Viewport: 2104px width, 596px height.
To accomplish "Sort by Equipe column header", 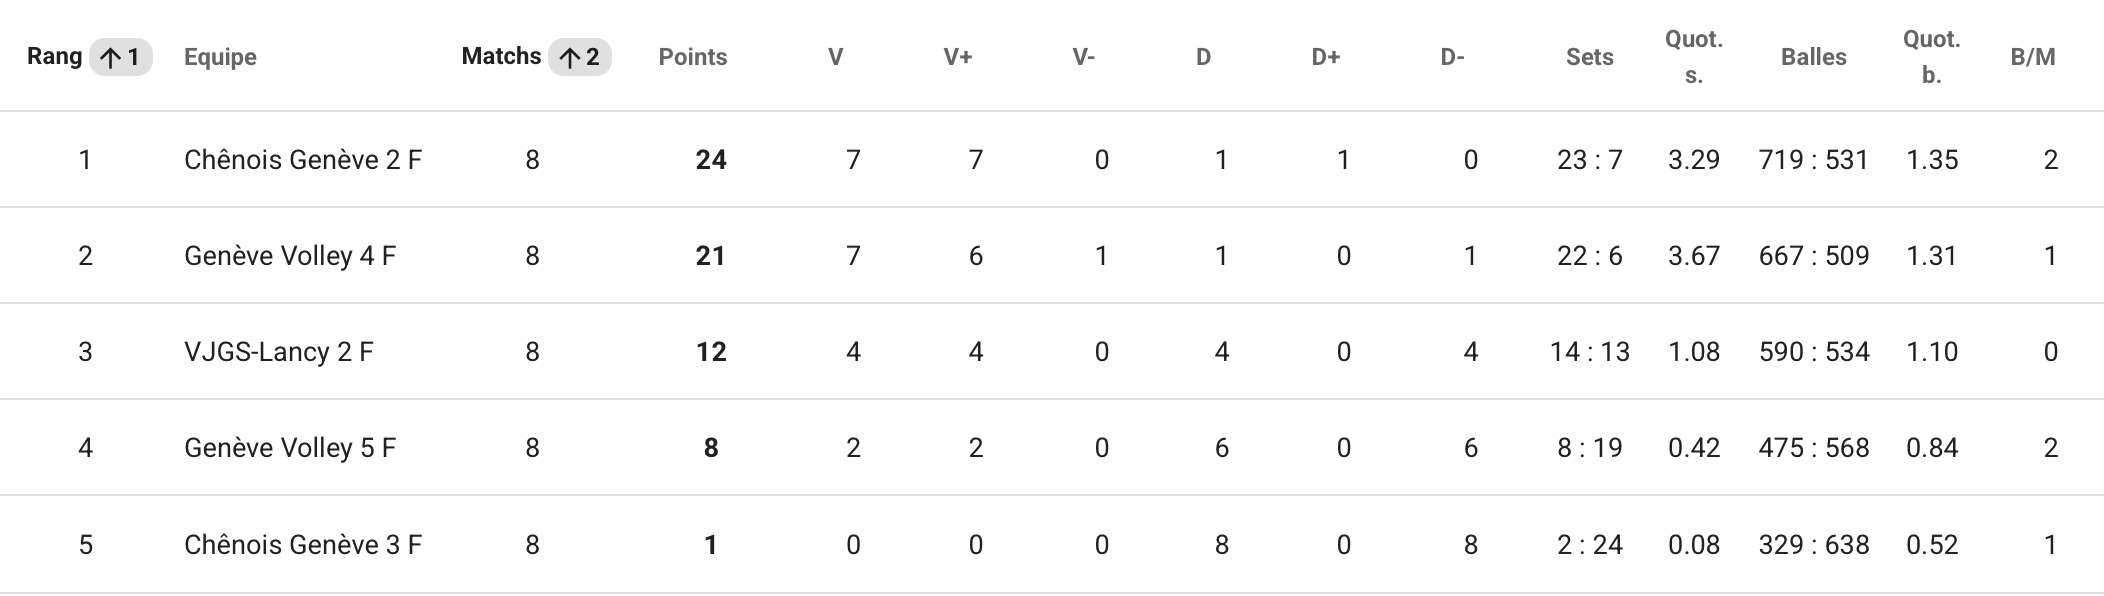I will click(x=220, y=57).
